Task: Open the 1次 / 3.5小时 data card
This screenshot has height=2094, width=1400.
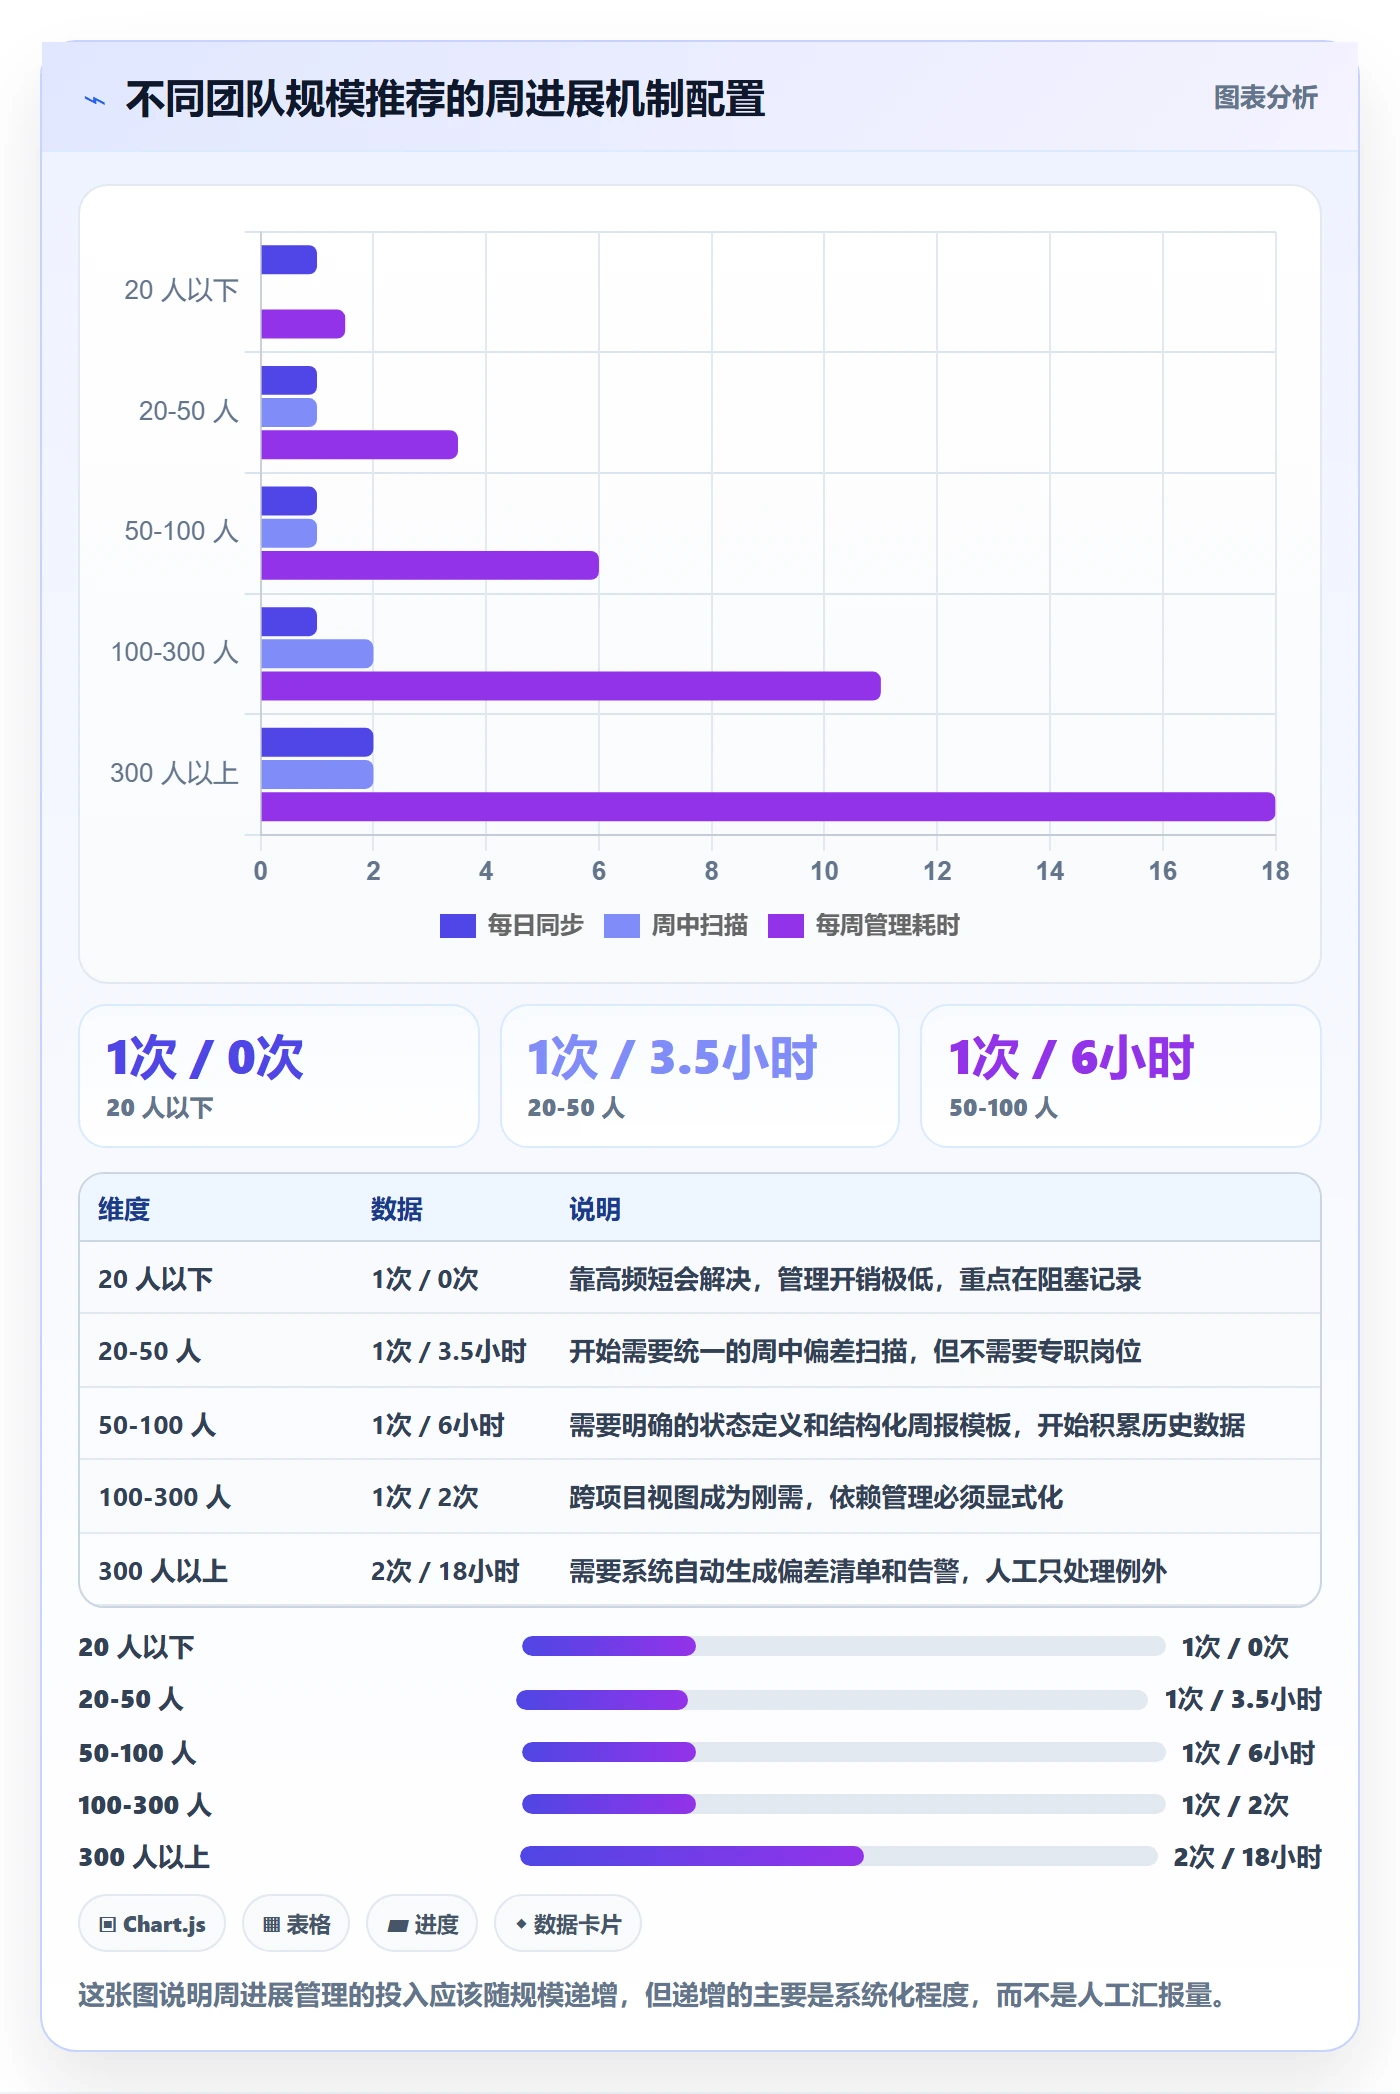Action: pos(700,1076)
